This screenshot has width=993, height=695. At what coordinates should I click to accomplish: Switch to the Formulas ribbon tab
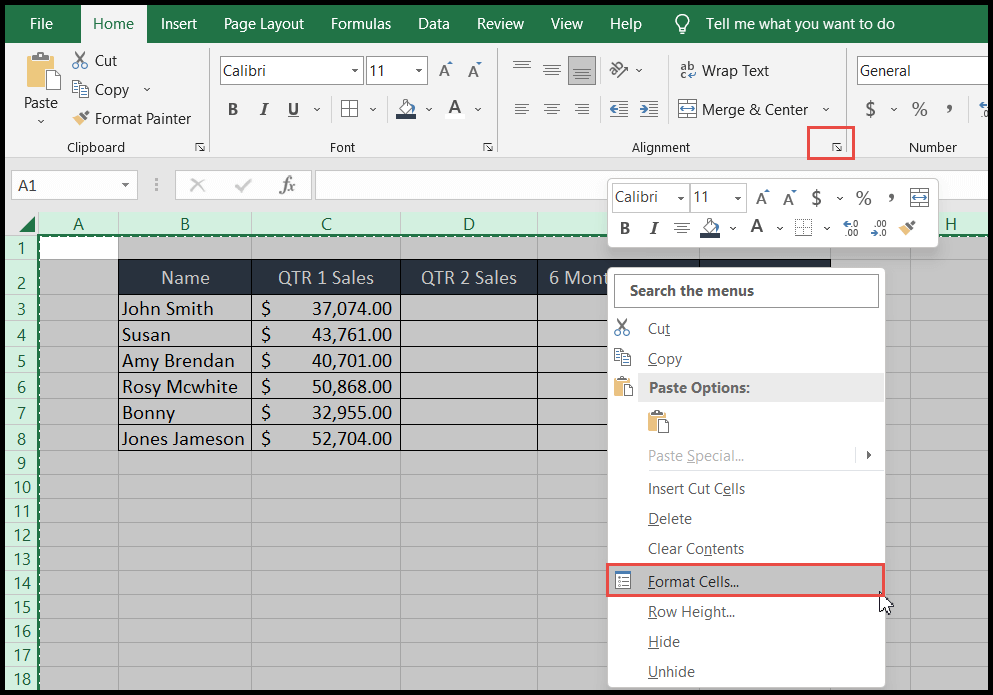360,23
